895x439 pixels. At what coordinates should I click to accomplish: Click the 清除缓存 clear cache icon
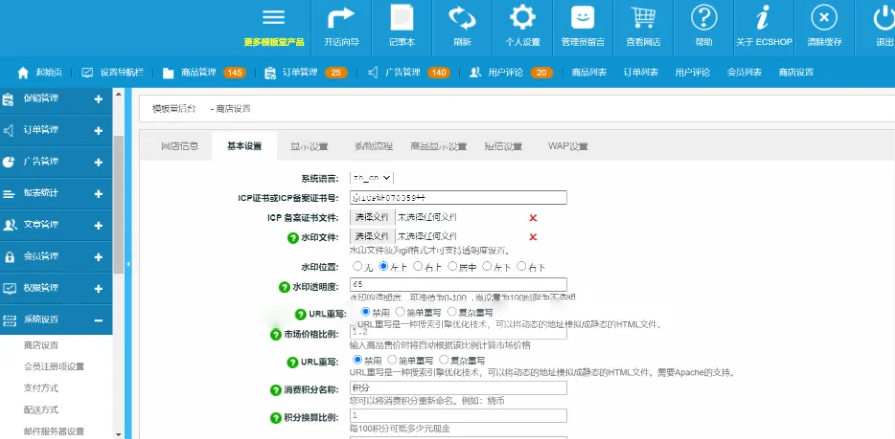tap(824, 18)
